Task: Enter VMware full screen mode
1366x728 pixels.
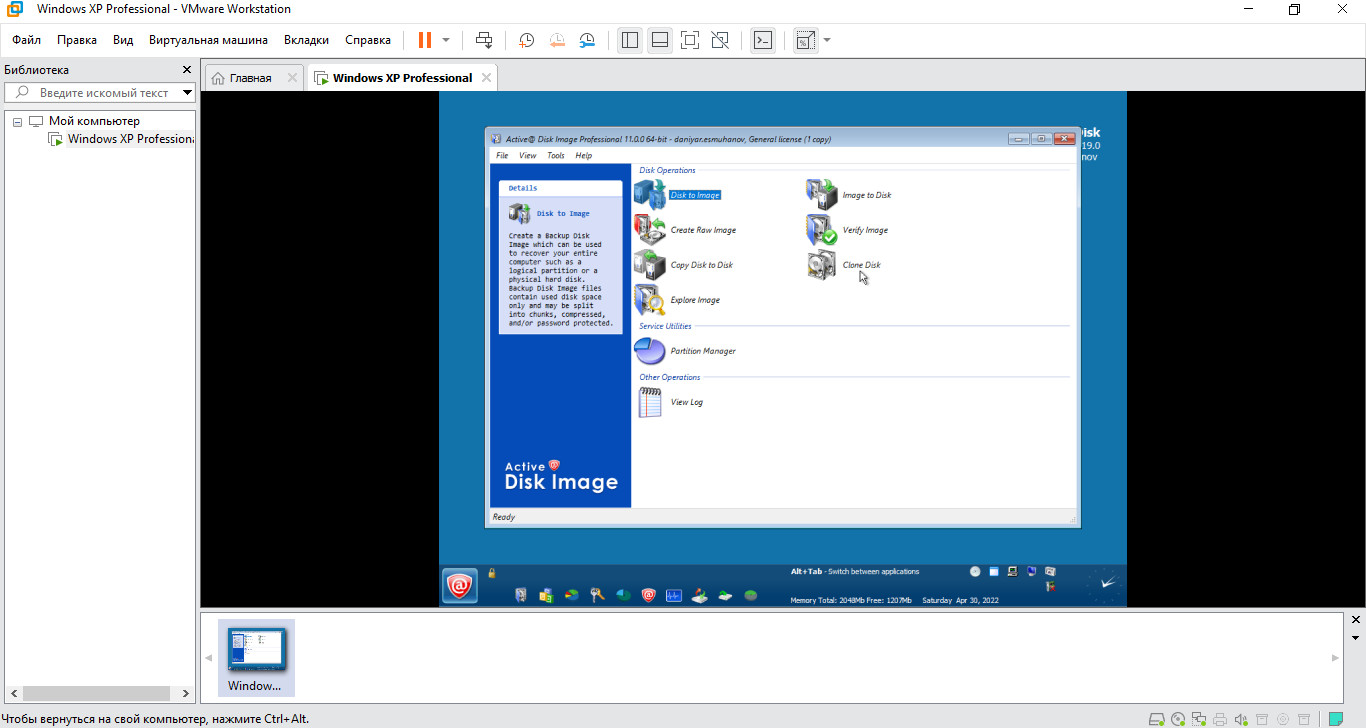Action: pos(690,40)
